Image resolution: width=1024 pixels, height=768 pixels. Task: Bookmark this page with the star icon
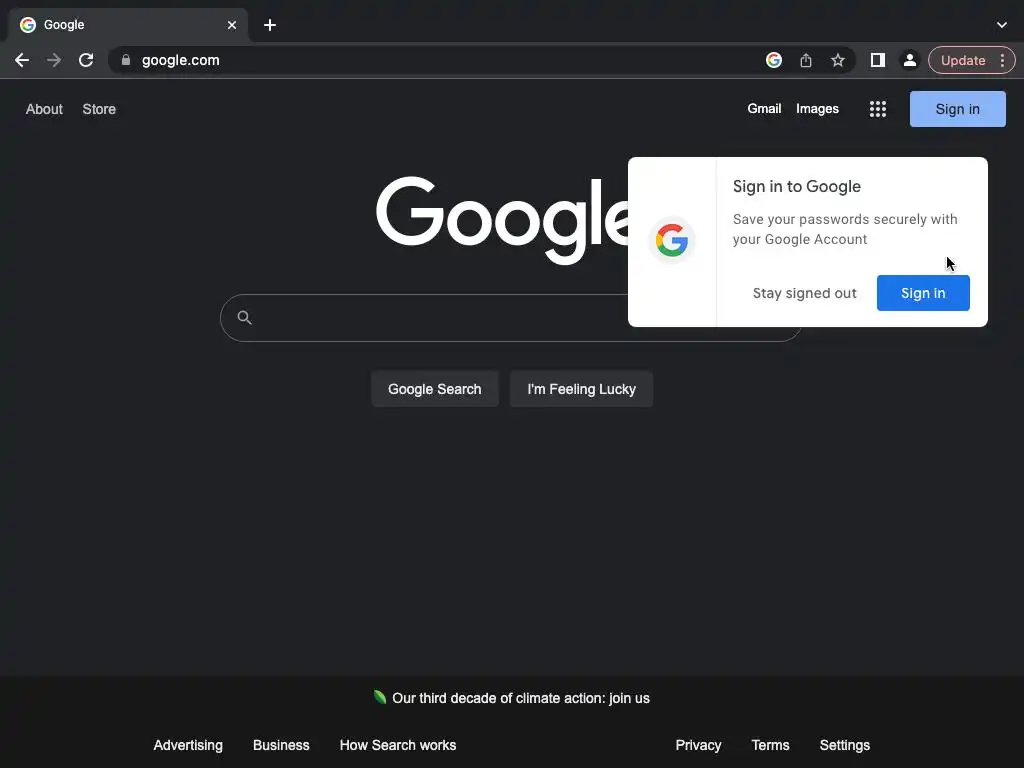[838, 60]
